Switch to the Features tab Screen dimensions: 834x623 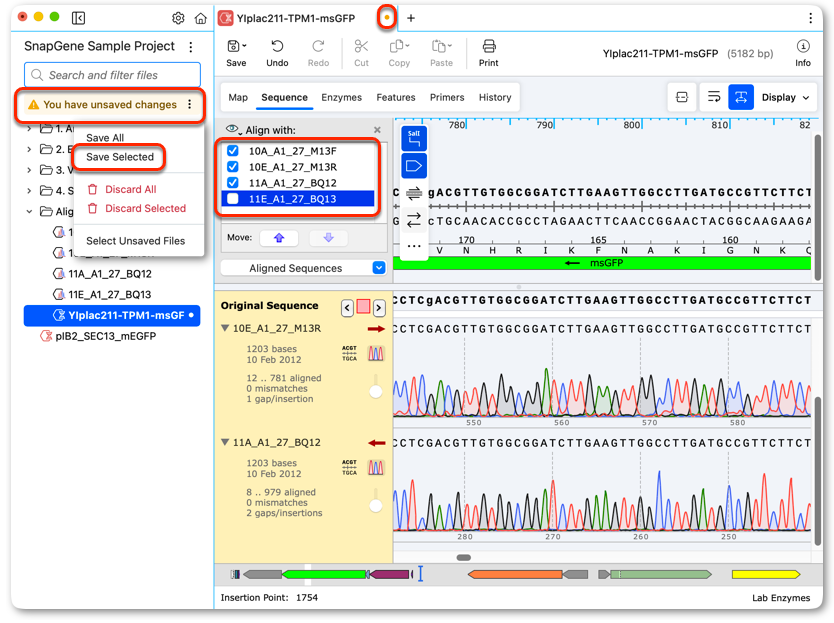(x=396, y=97)
